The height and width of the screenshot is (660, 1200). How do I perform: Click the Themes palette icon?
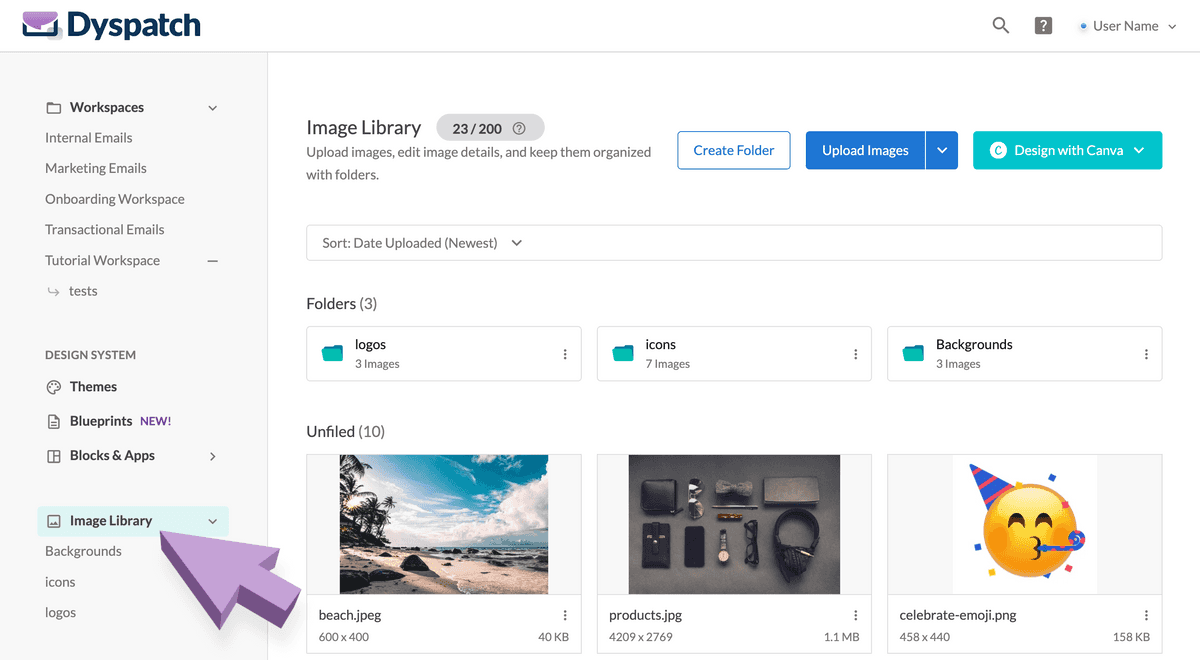coord(54,387)
